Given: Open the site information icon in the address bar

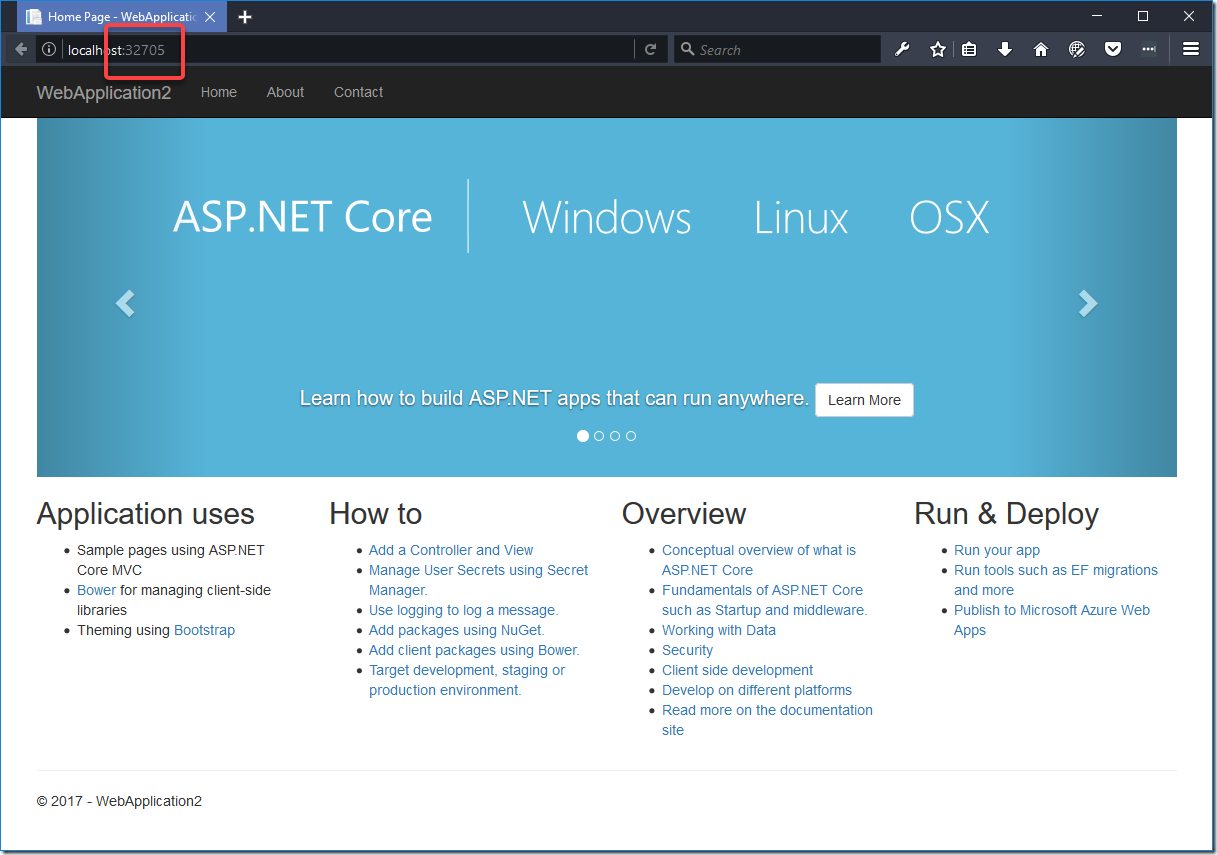Looking at the screenshot, I should (49, 49).
